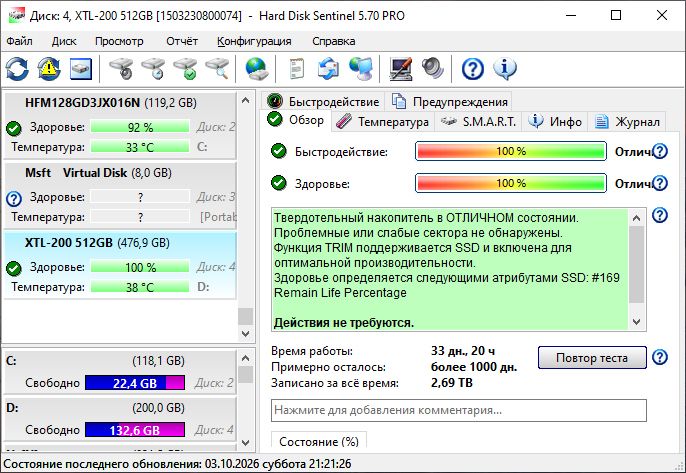Click the 33 °C temperature bar
The width and height of the screenshot is (686, 473).
[140, 147]
